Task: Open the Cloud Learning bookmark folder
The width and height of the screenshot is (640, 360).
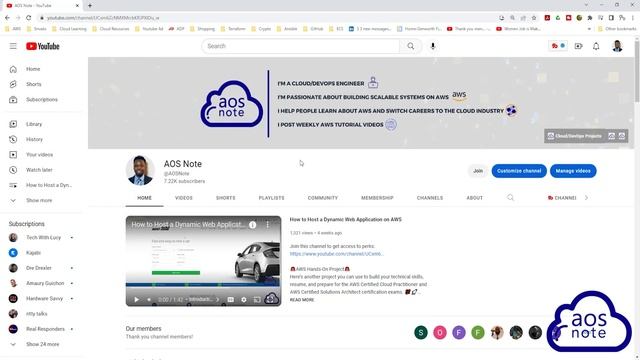Action: [69, 29]
